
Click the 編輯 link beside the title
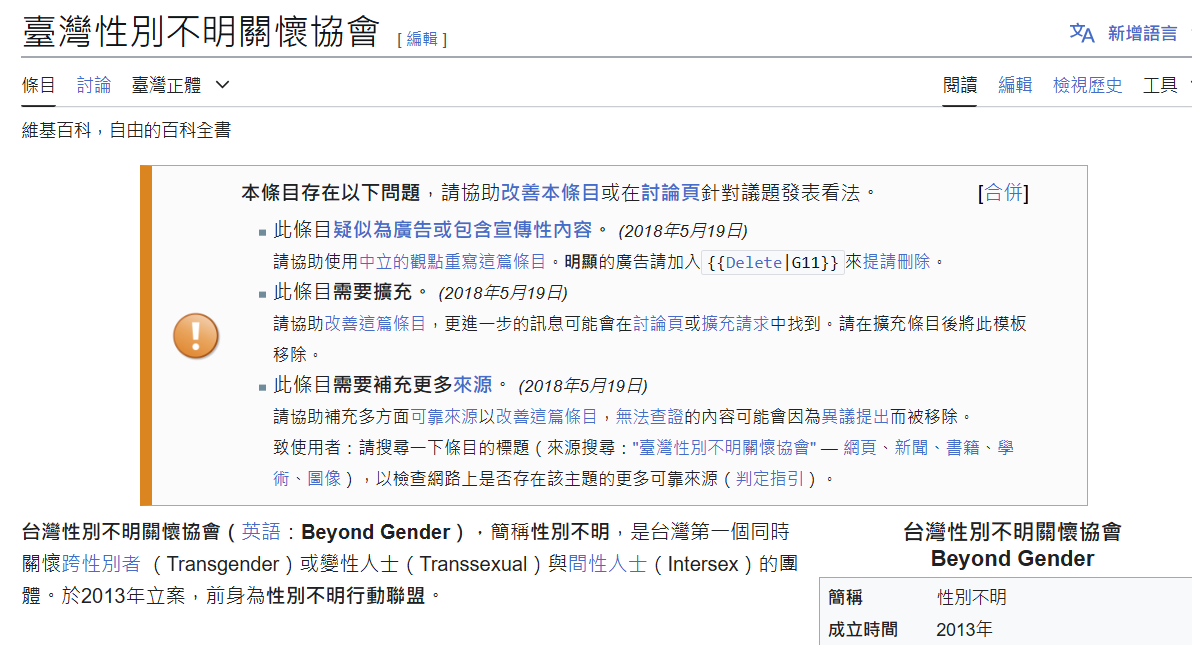coord(422,39)
